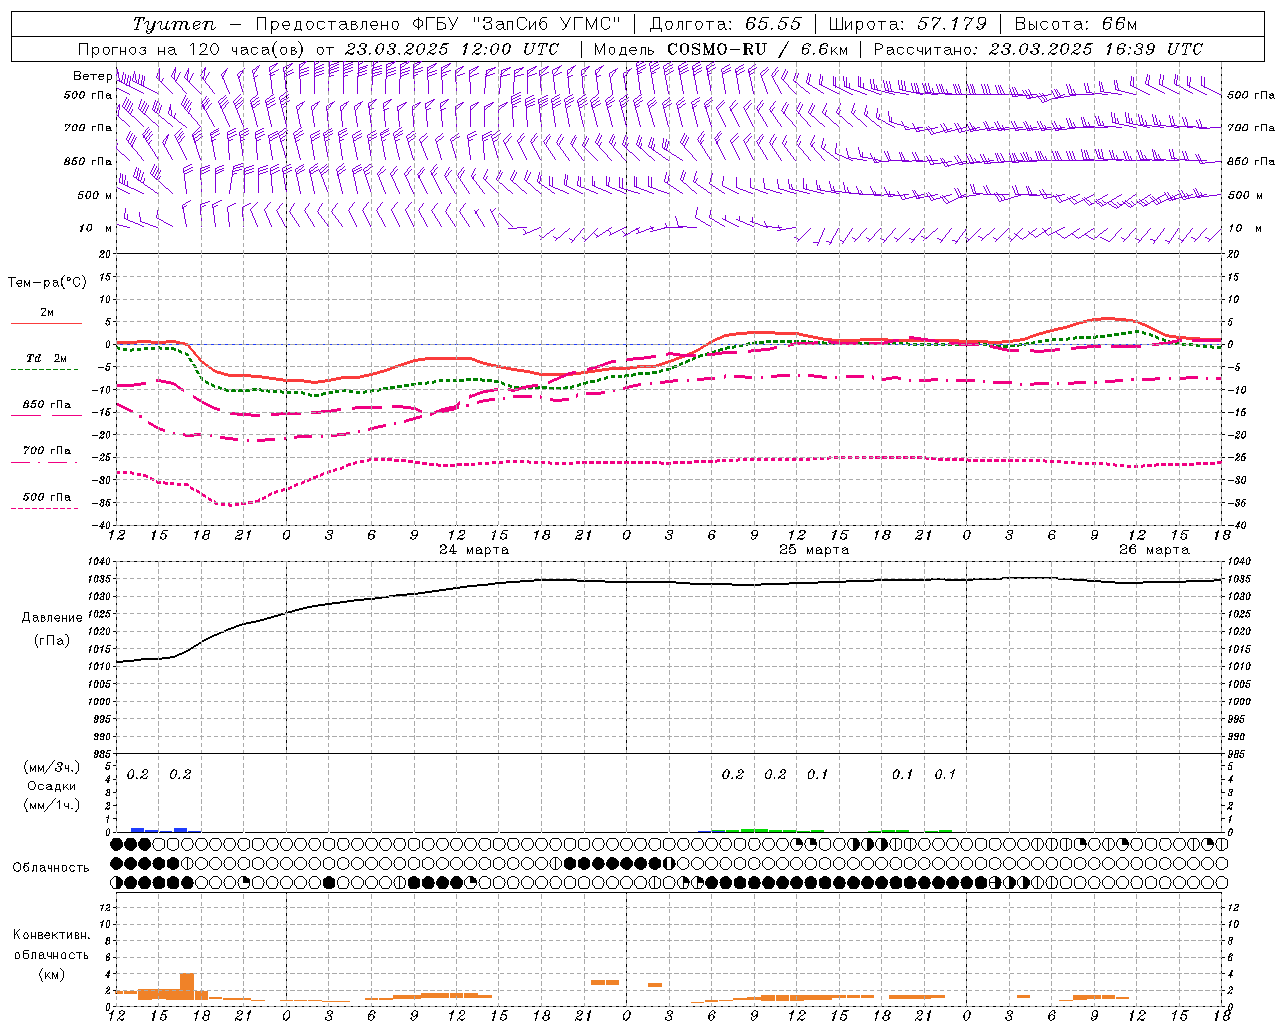Viewport: 1280px width, 1024px height.
Task: Click the '10 м' label left of wind panel
Action: coord(96,228)
